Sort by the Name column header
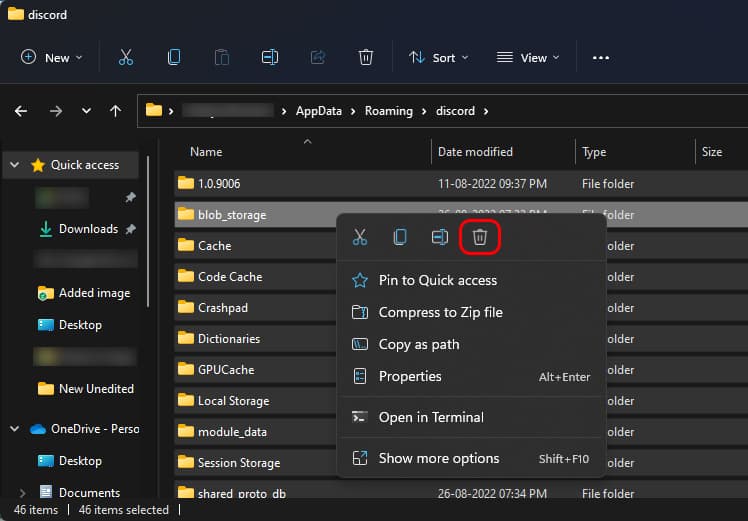This screenshot has height=521, width=748. point(206,152)
